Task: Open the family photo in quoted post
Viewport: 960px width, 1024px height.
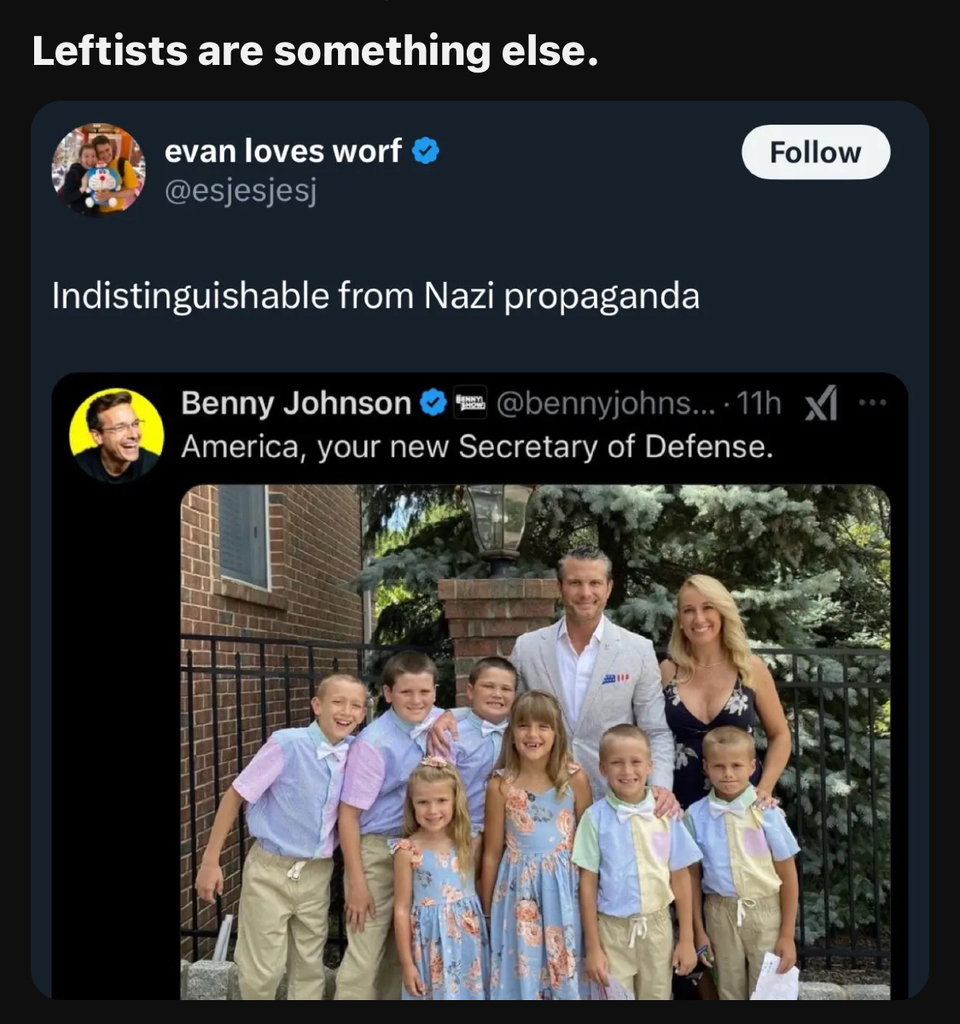Action: tap(535, 740)
